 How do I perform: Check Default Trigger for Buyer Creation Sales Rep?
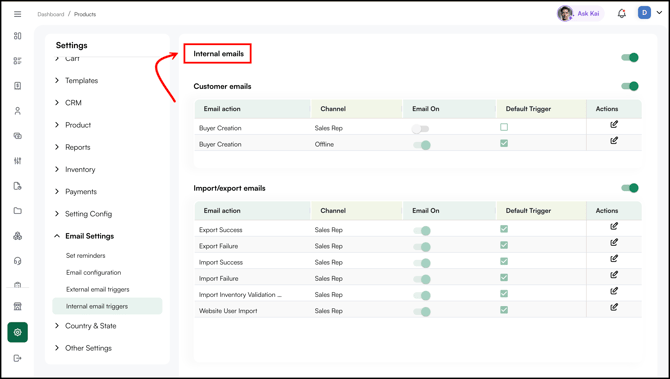(x=504, y=127)
